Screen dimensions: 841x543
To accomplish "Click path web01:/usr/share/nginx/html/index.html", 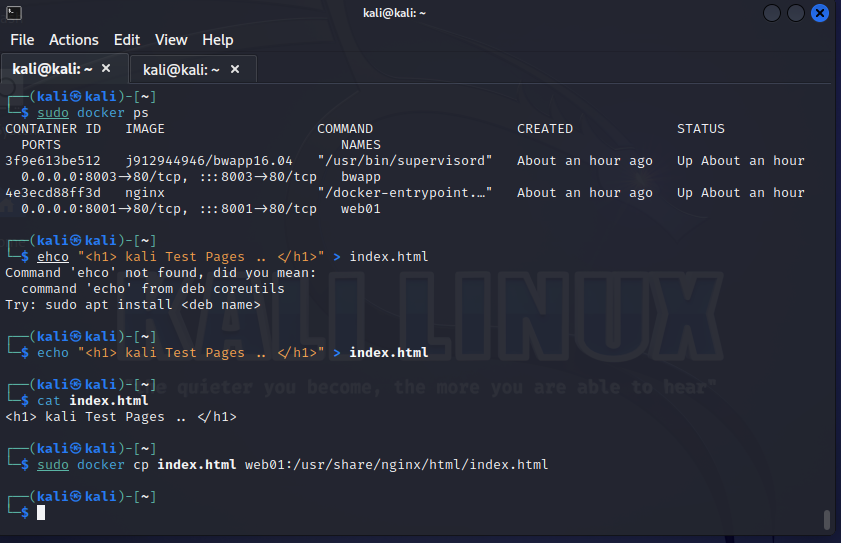I will pyautogui.click(x=396, y=465).
